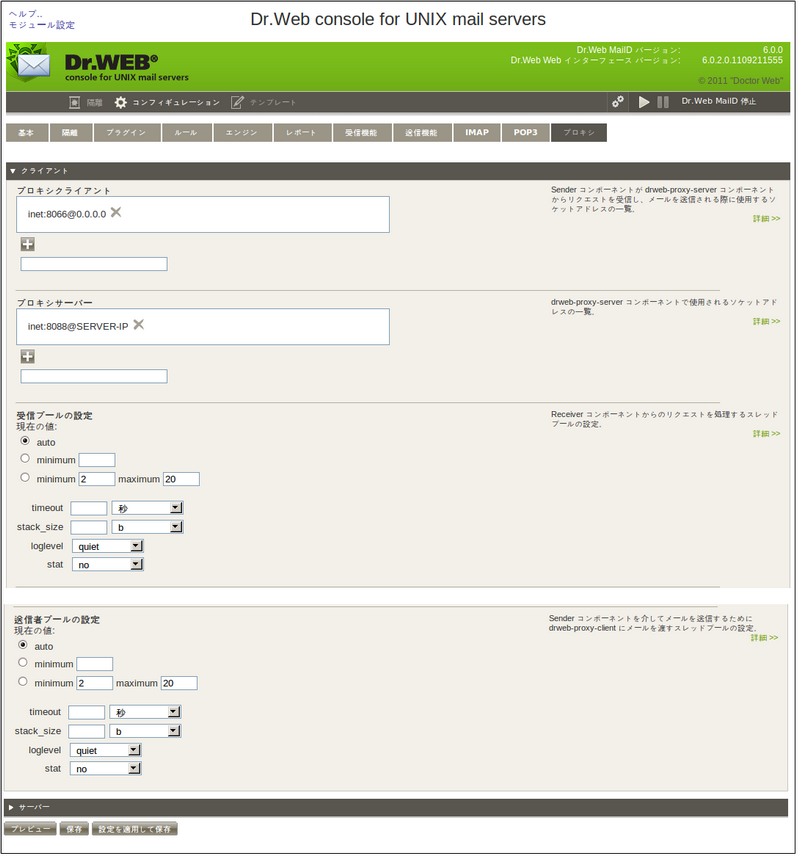
Task: Focus new proxy client address field
Action: point(95,266)
